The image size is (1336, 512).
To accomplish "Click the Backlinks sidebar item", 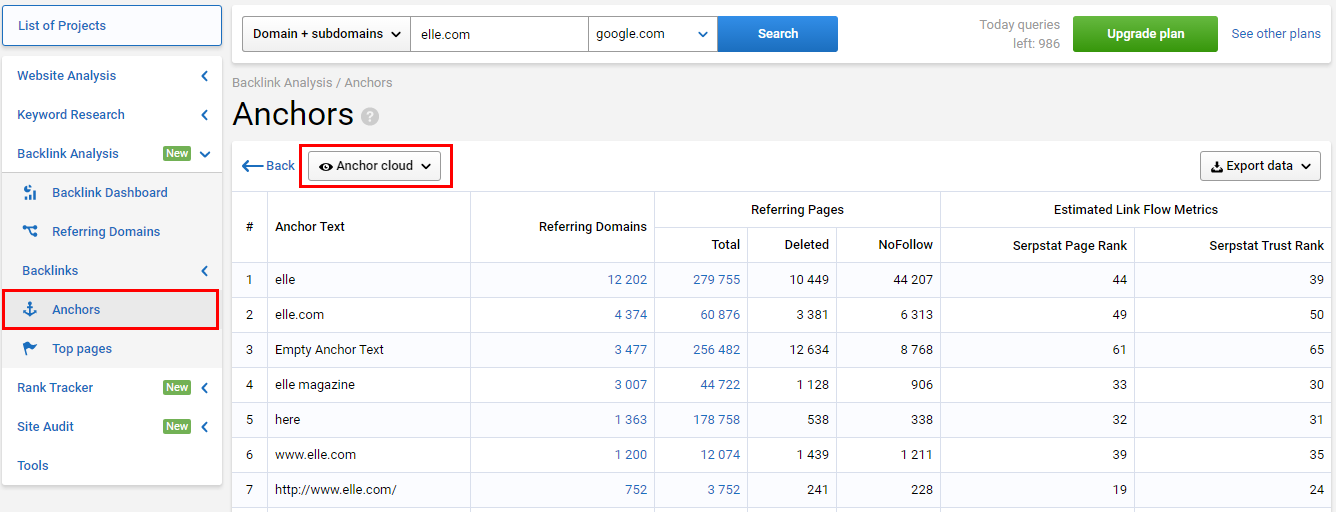I will tap(50, 271).
